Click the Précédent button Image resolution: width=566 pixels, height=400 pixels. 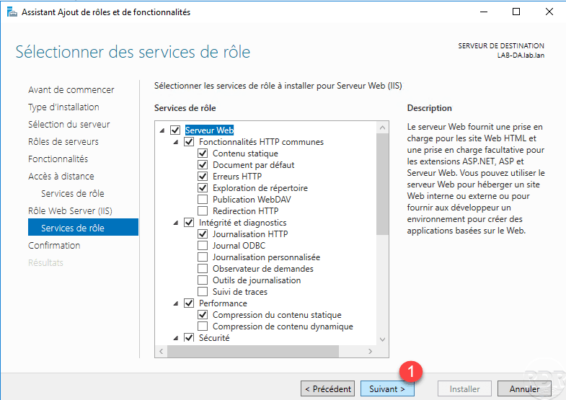[328, 389]
